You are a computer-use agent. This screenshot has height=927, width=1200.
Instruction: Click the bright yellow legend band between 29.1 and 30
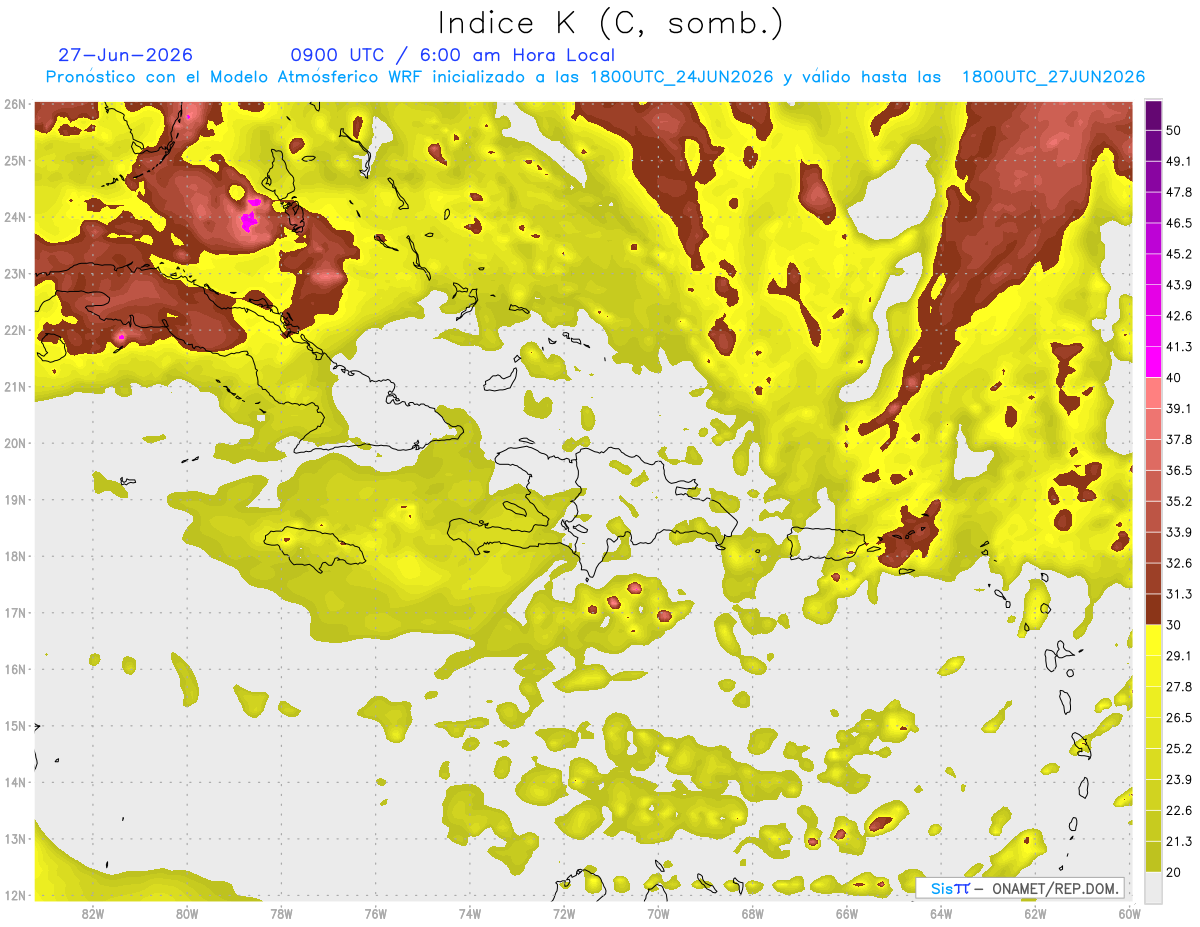[x=1153, y=640]
